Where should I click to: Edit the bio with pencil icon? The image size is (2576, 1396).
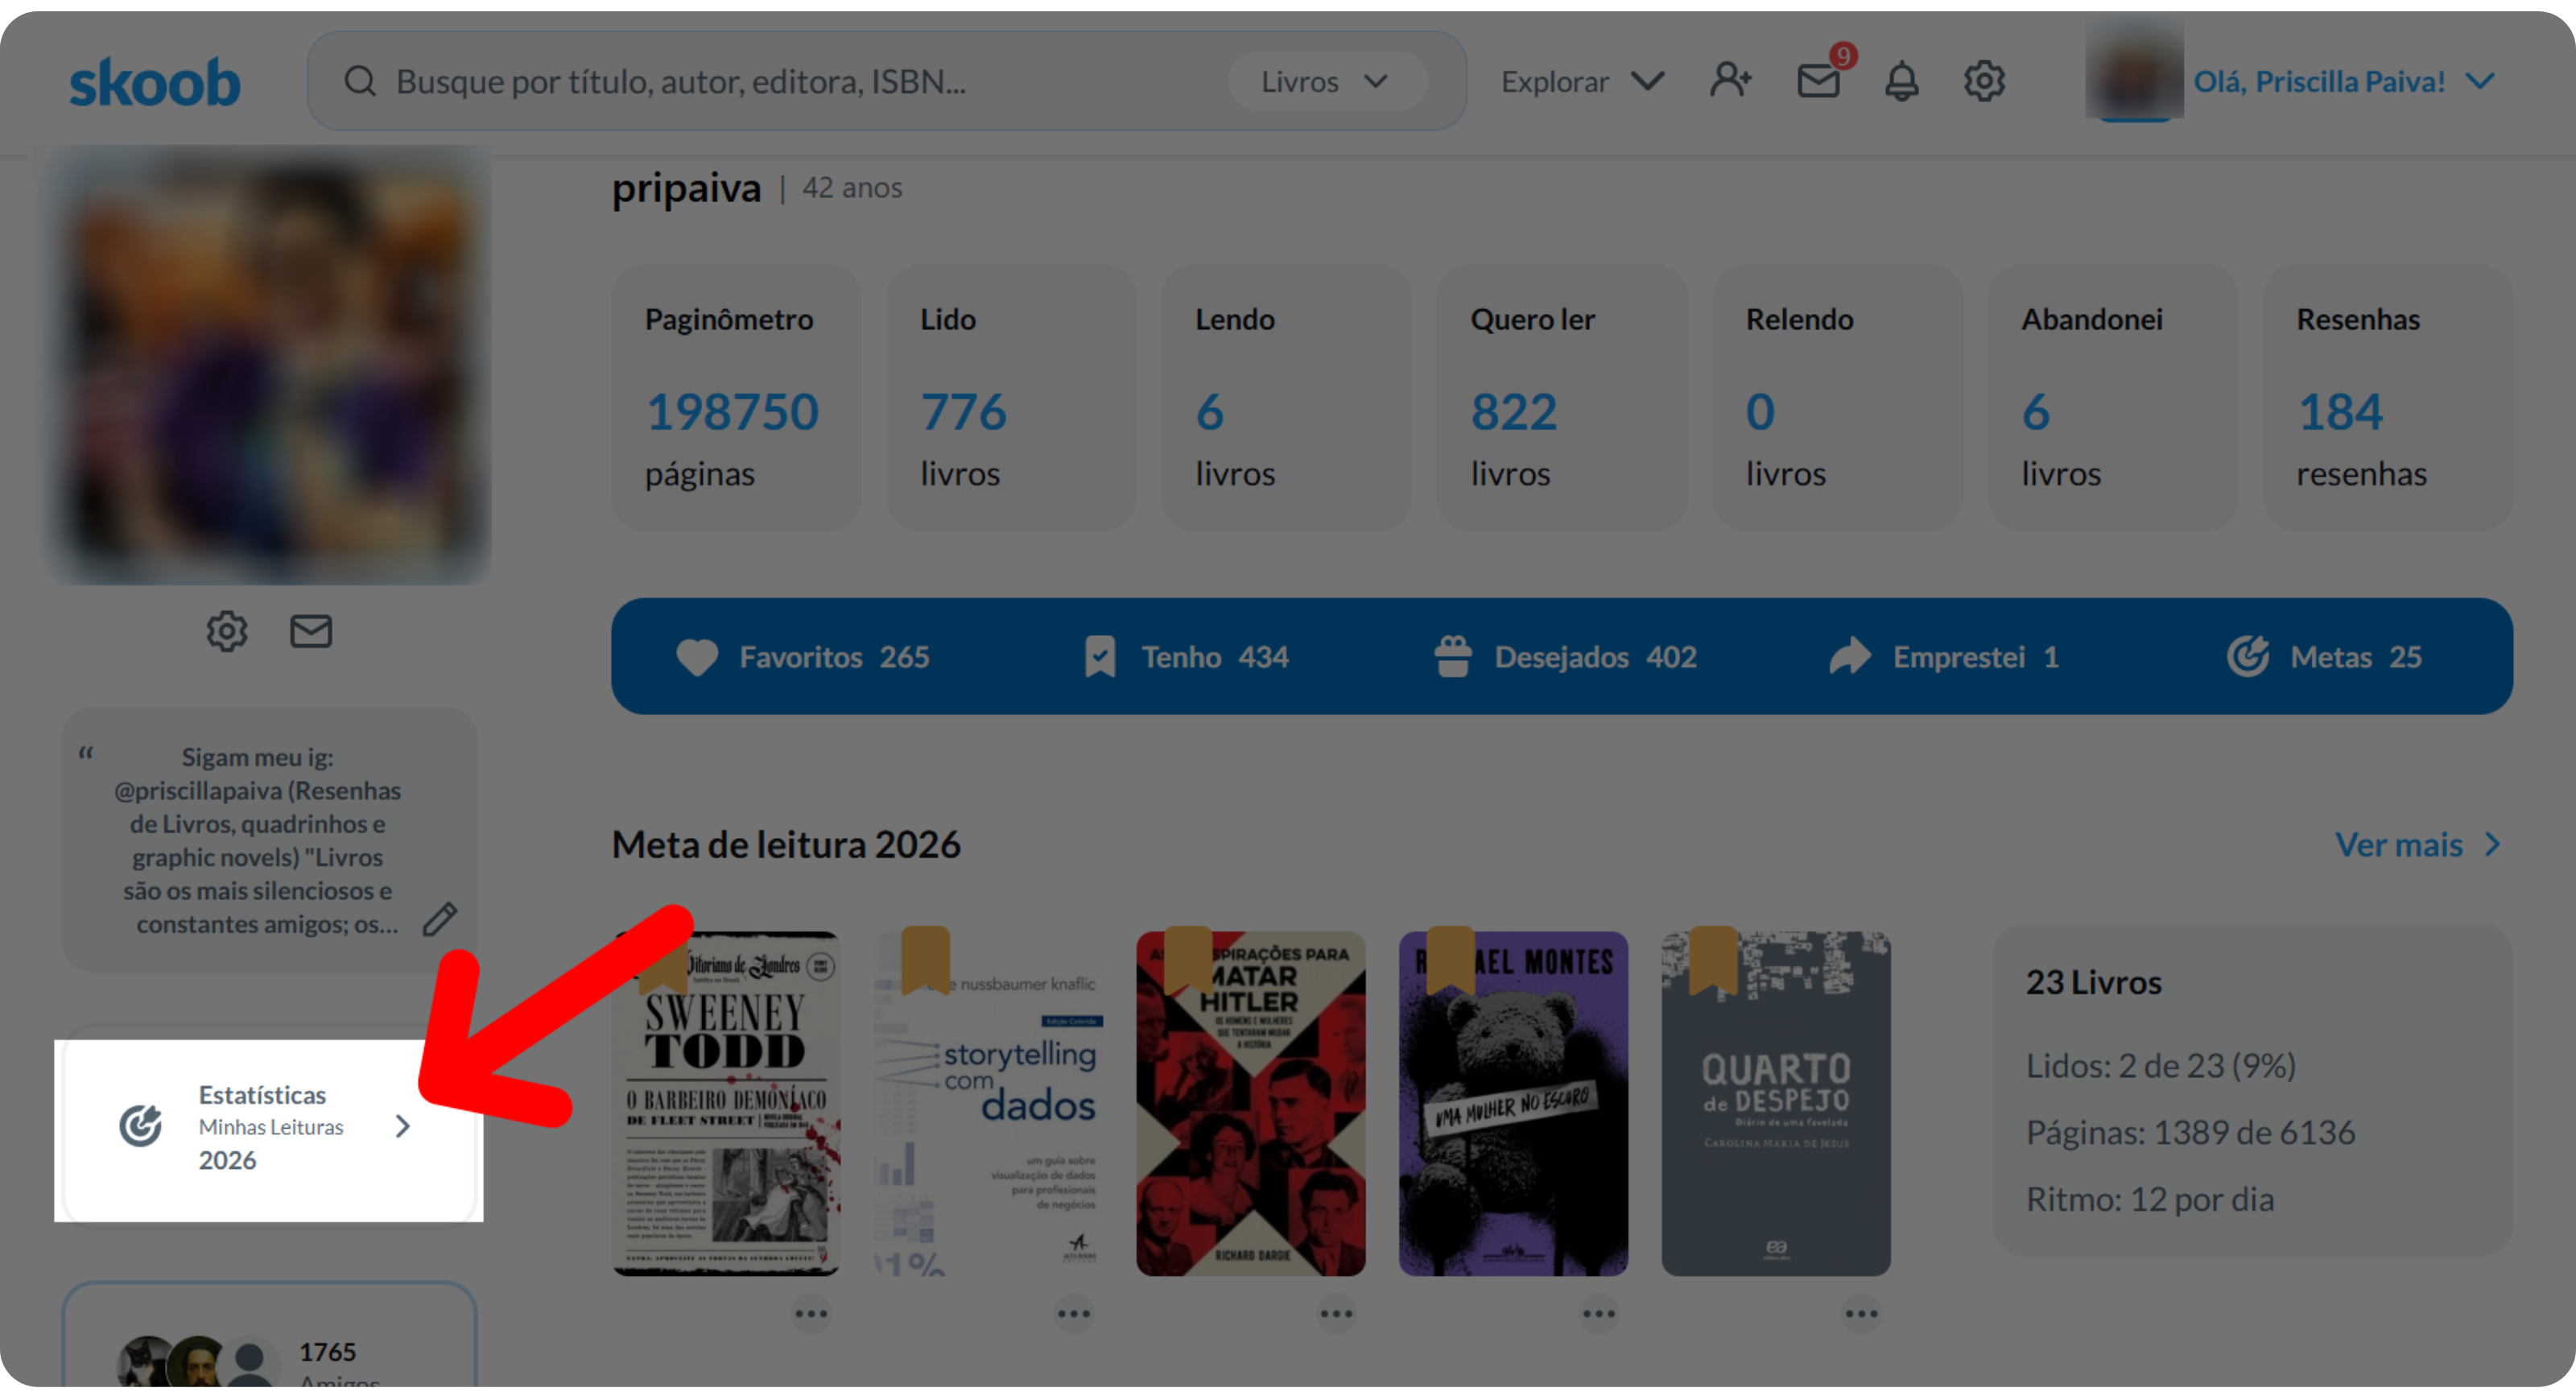pos(439,919)
